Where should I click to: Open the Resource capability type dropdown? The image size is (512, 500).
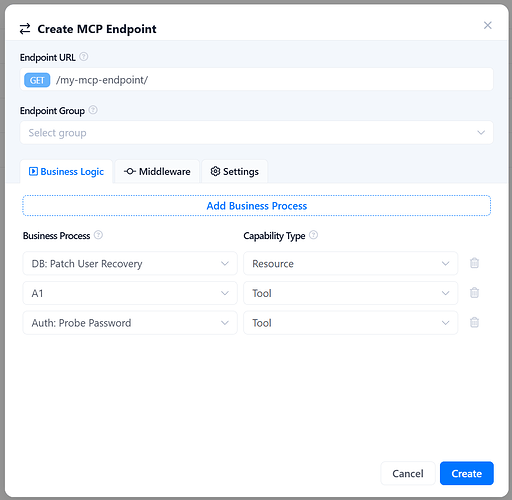click(x=350, y=263)
